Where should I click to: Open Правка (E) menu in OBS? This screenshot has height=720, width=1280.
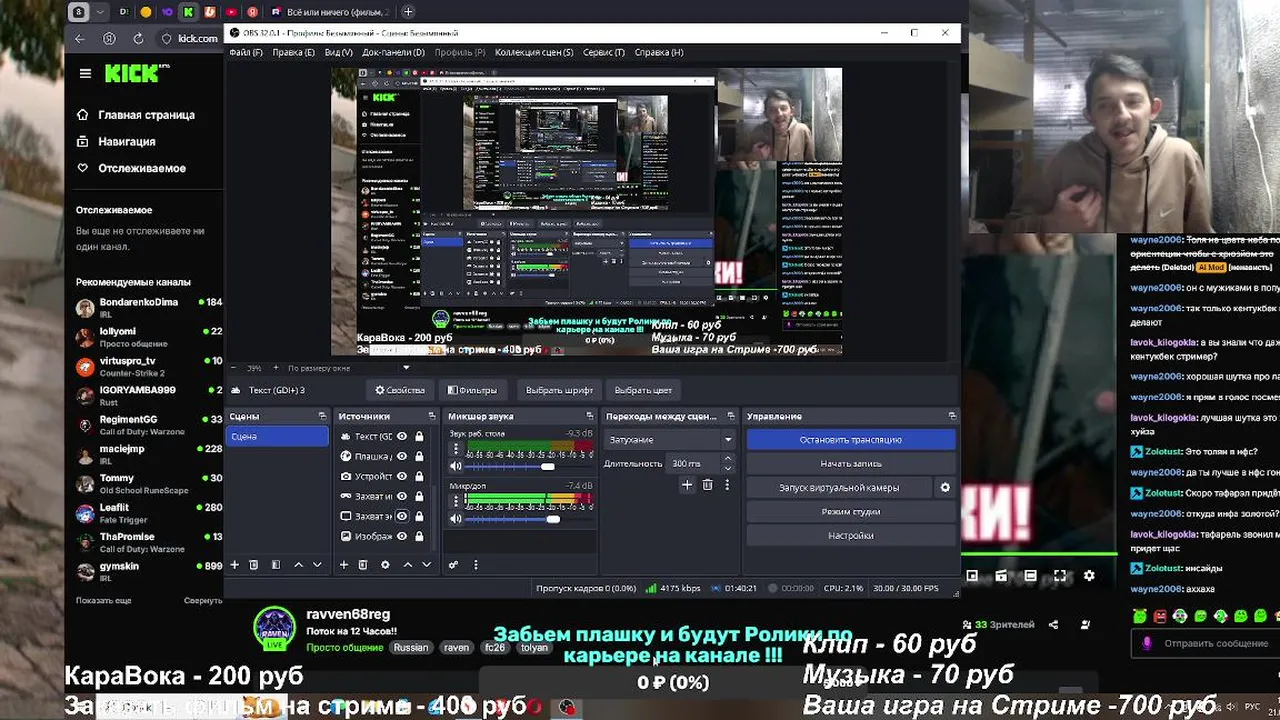[293, 52]
